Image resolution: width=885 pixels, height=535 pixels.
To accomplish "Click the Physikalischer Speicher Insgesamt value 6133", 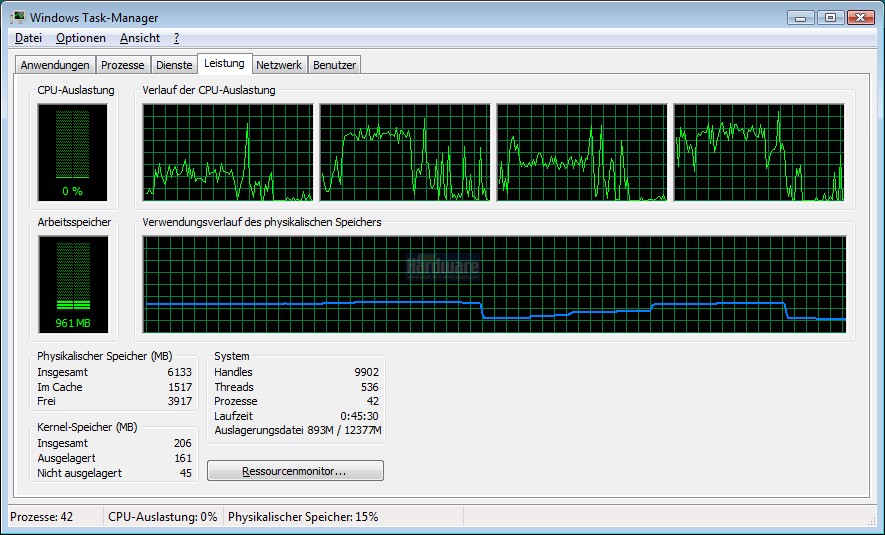I will click(x=179, y=372).
